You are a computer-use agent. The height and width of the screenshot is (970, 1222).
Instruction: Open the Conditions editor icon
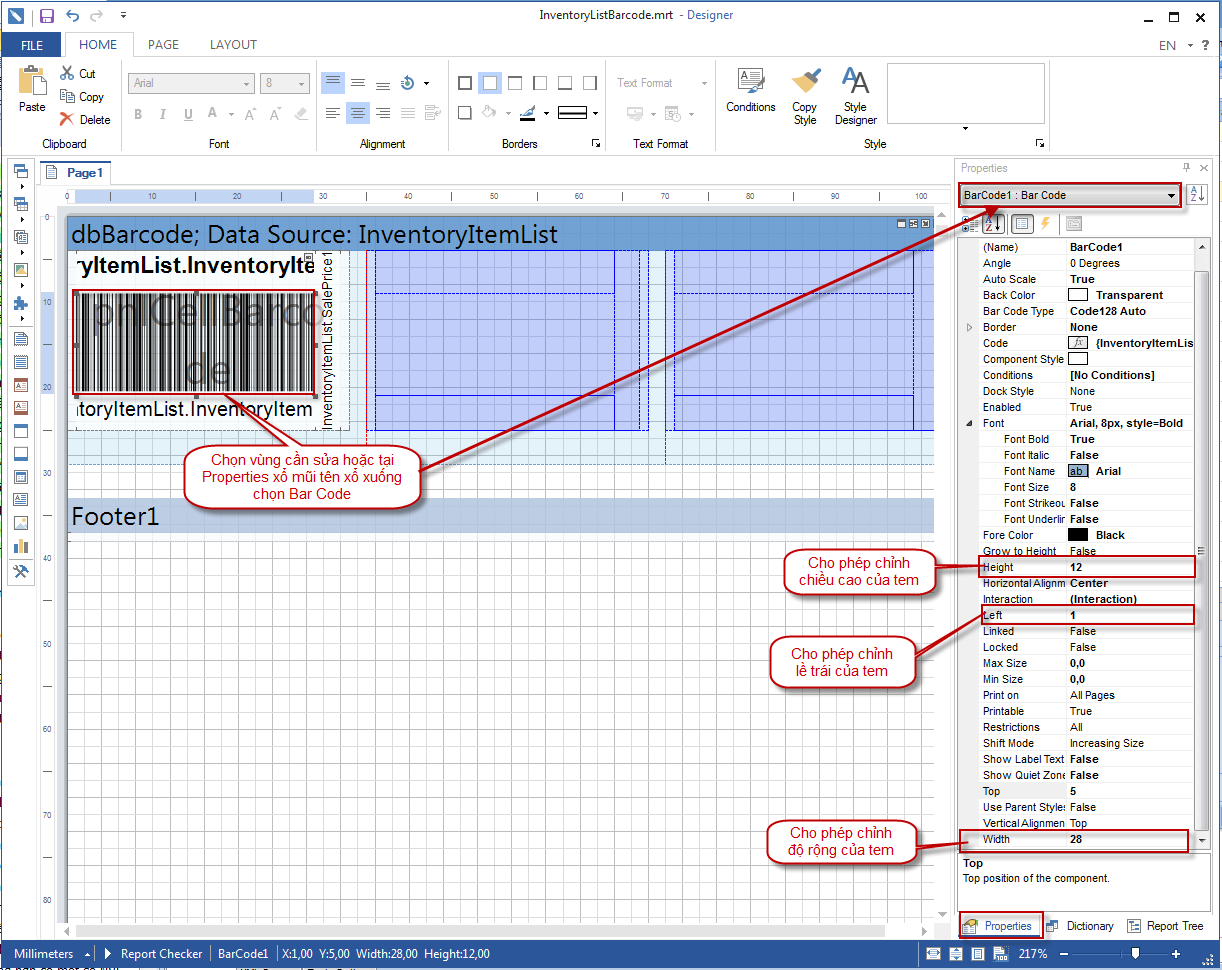[750, 82]
